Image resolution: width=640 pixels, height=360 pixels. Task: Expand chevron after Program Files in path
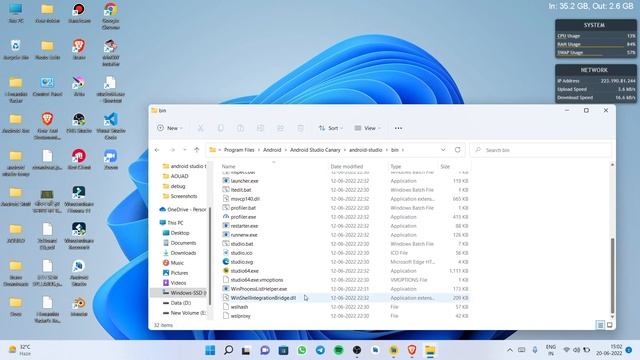tap(259, 150)
